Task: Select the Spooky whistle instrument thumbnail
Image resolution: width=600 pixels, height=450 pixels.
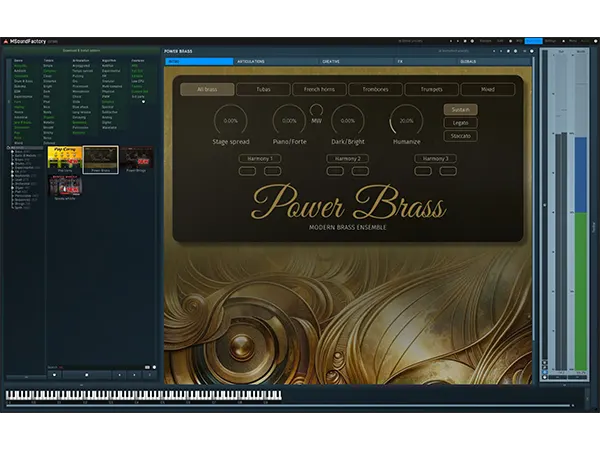Action: coord(65,188)
